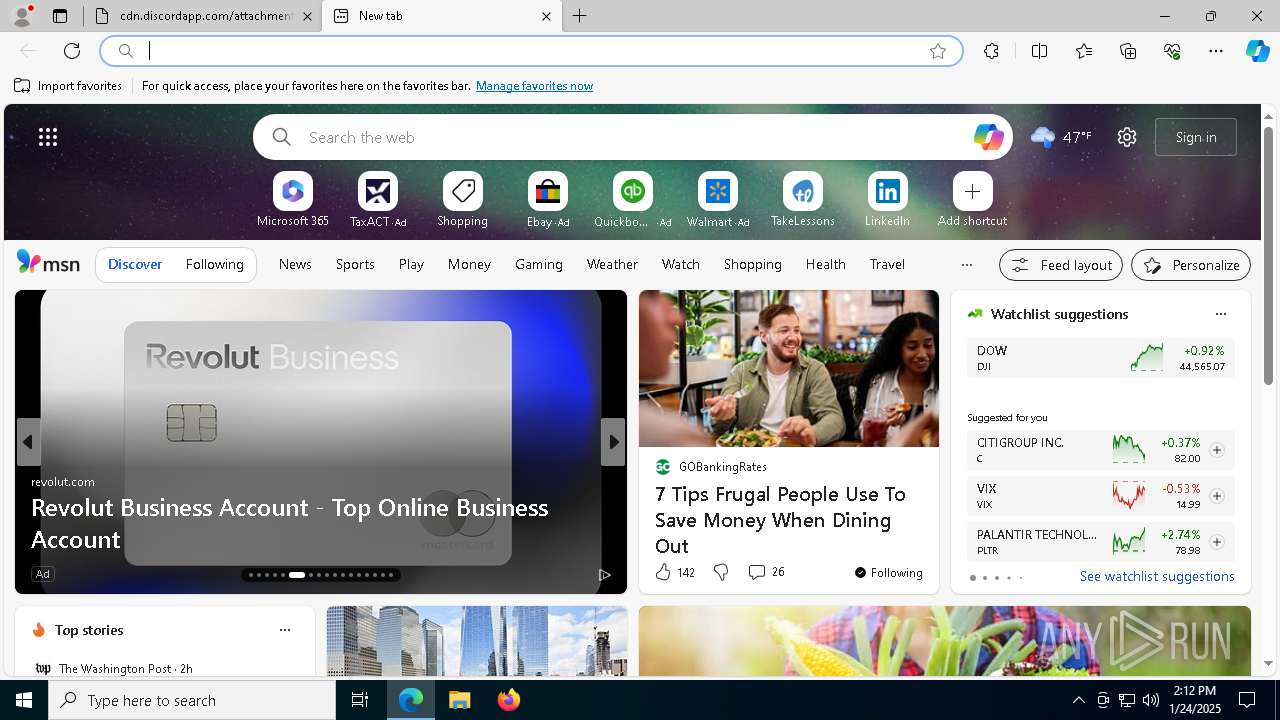This screenshot has width=1280, height=720.
Task: Click the Sign in button
Action: pos(1196,137)
